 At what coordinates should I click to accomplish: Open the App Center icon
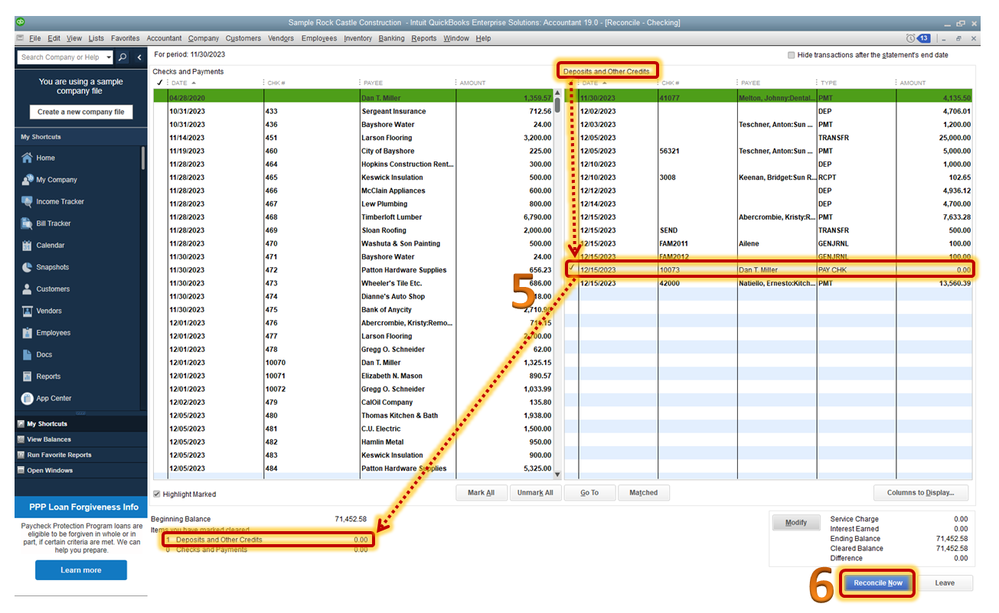click(x=27, y=398)
